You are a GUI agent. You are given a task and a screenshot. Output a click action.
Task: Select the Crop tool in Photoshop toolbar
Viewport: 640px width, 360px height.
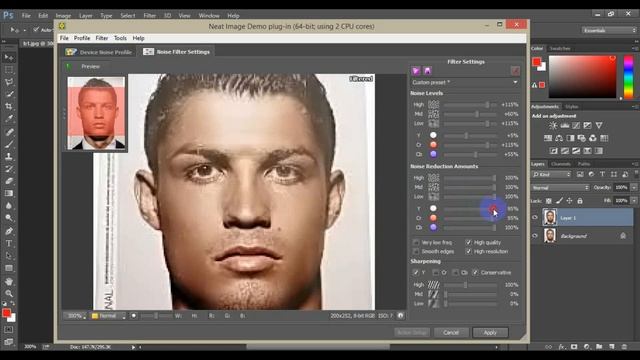(9, 107)
